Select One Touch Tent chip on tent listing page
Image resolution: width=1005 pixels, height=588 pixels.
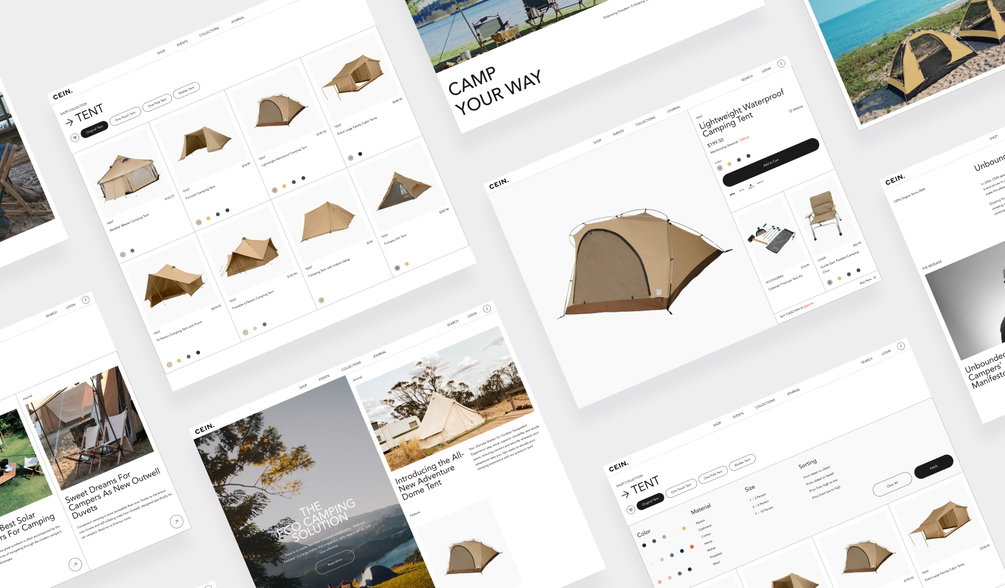point(125,115)
